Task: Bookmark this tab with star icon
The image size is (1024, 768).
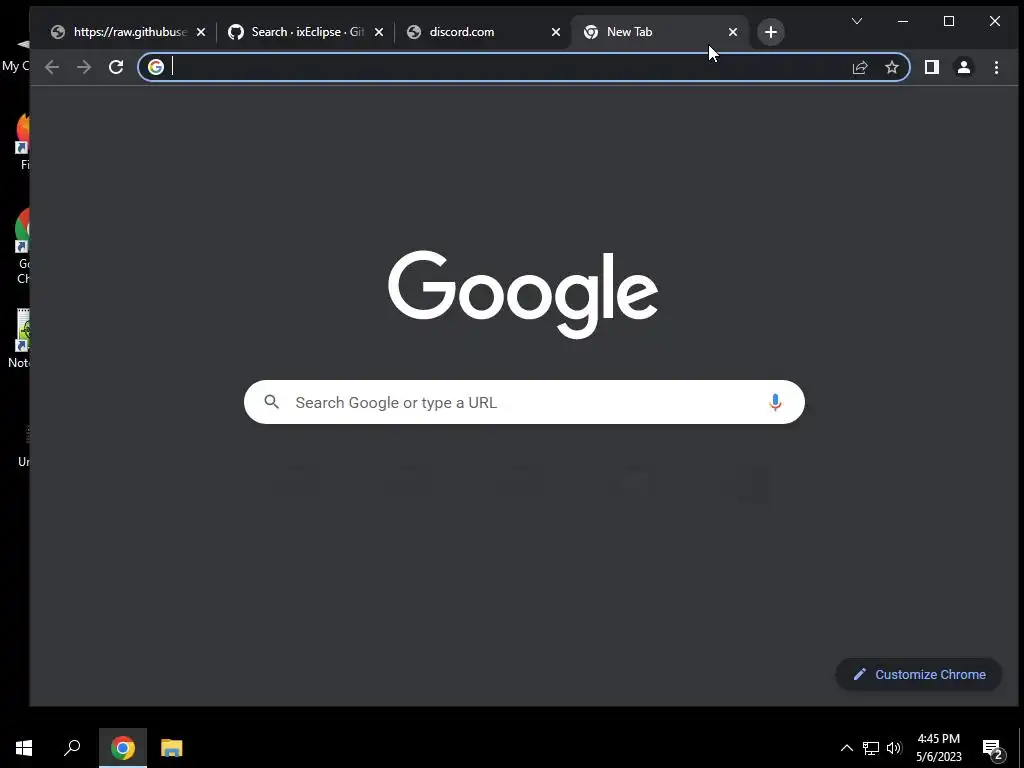Action: pyautogui.click(x=891, y=67)
